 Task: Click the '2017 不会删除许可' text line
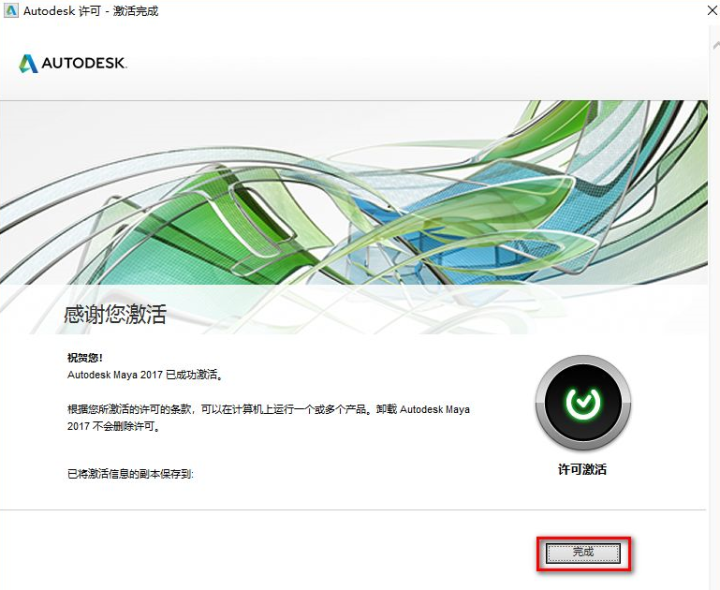coord(114,427)
